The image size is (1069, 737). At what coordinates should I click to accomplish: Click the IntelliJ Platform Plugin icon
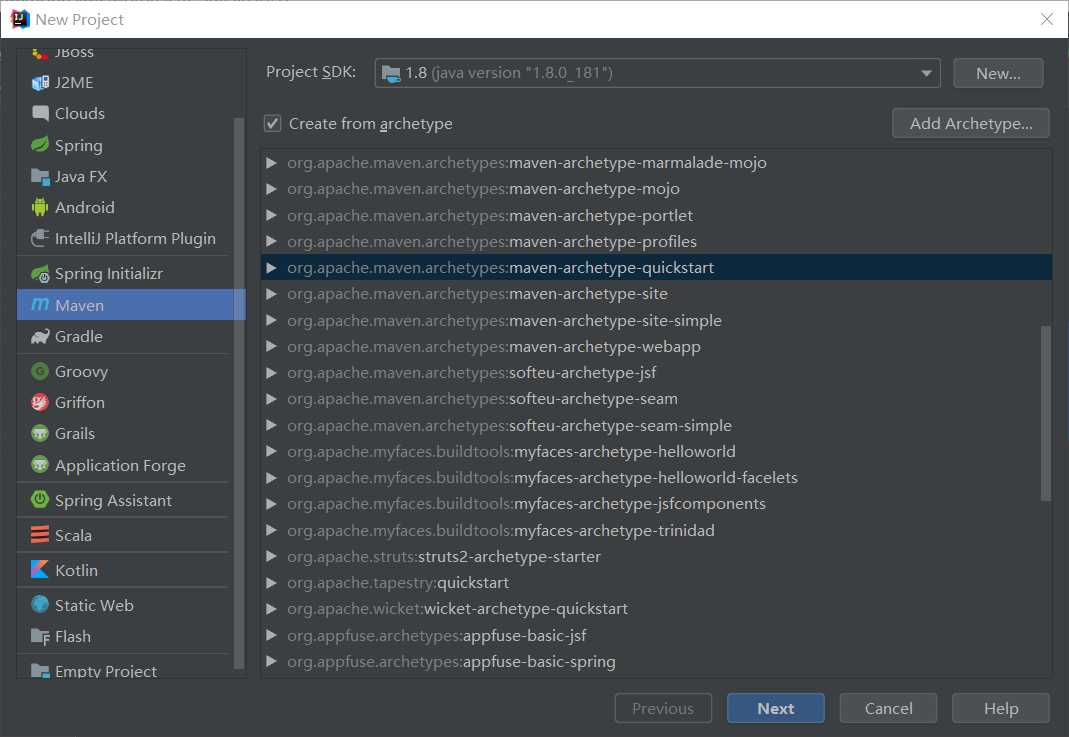(40, 238)
